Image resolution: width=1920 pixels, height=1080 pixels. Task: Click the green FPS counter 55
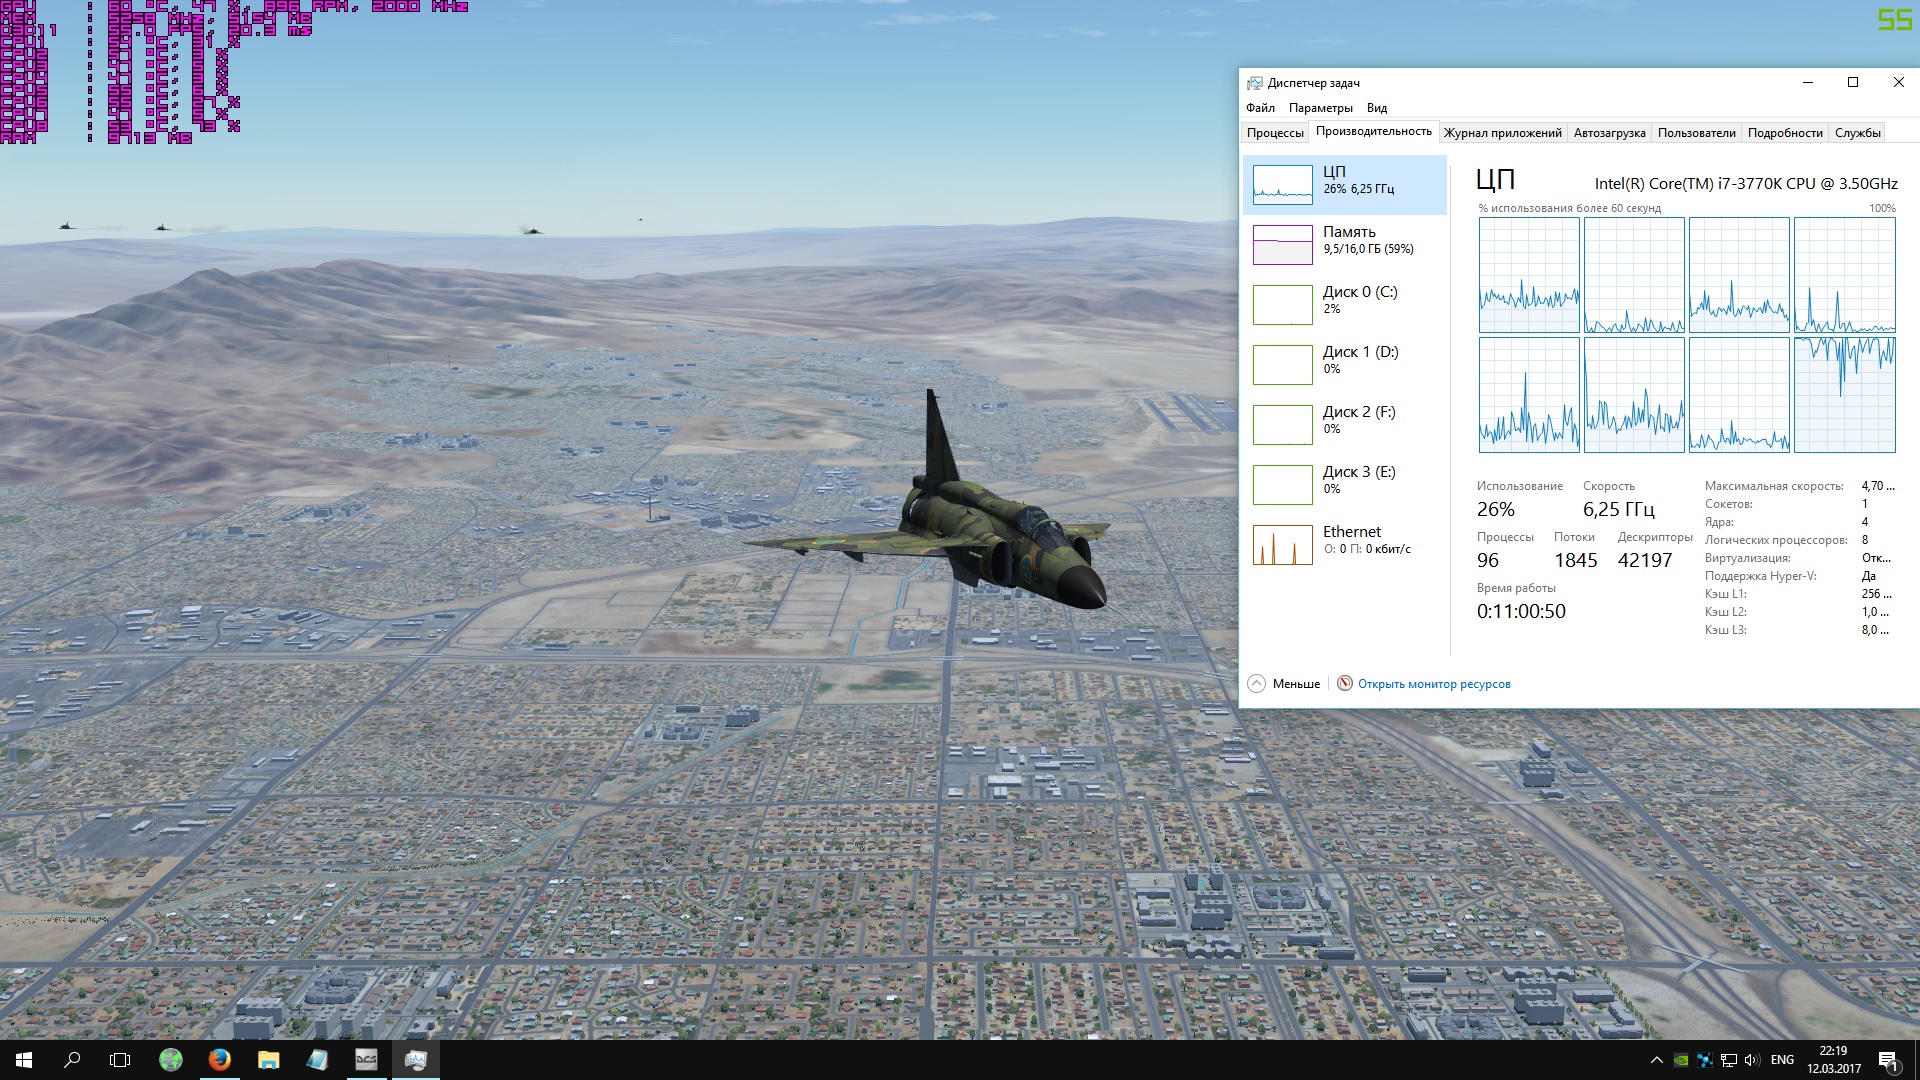tap(1894, 20)
